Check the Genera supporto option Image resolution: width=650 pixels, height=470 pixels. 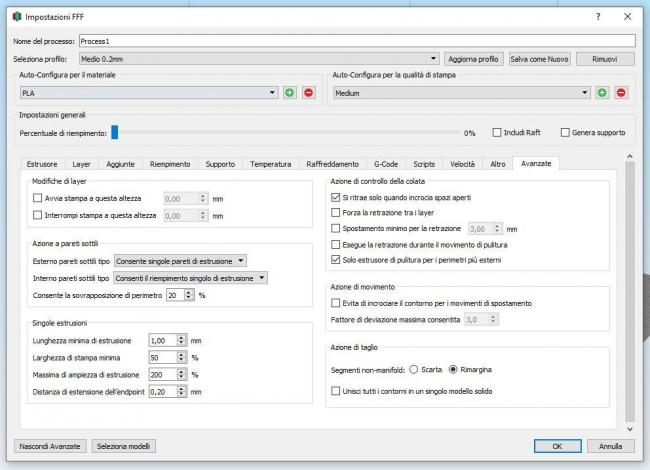click(565, 132)
